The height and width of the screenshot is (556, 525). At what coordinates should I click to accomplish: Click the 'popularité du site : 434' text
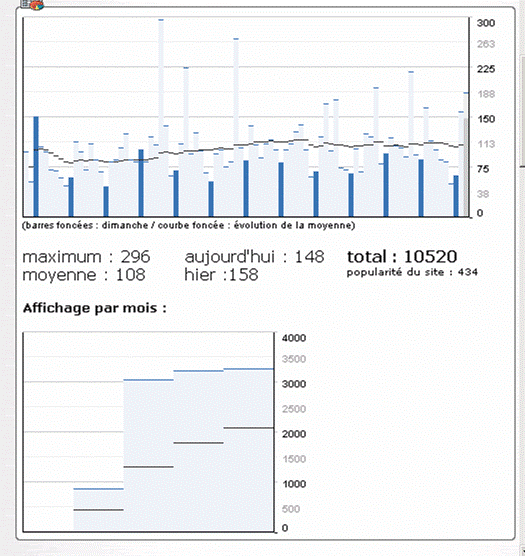coord(412,272)
